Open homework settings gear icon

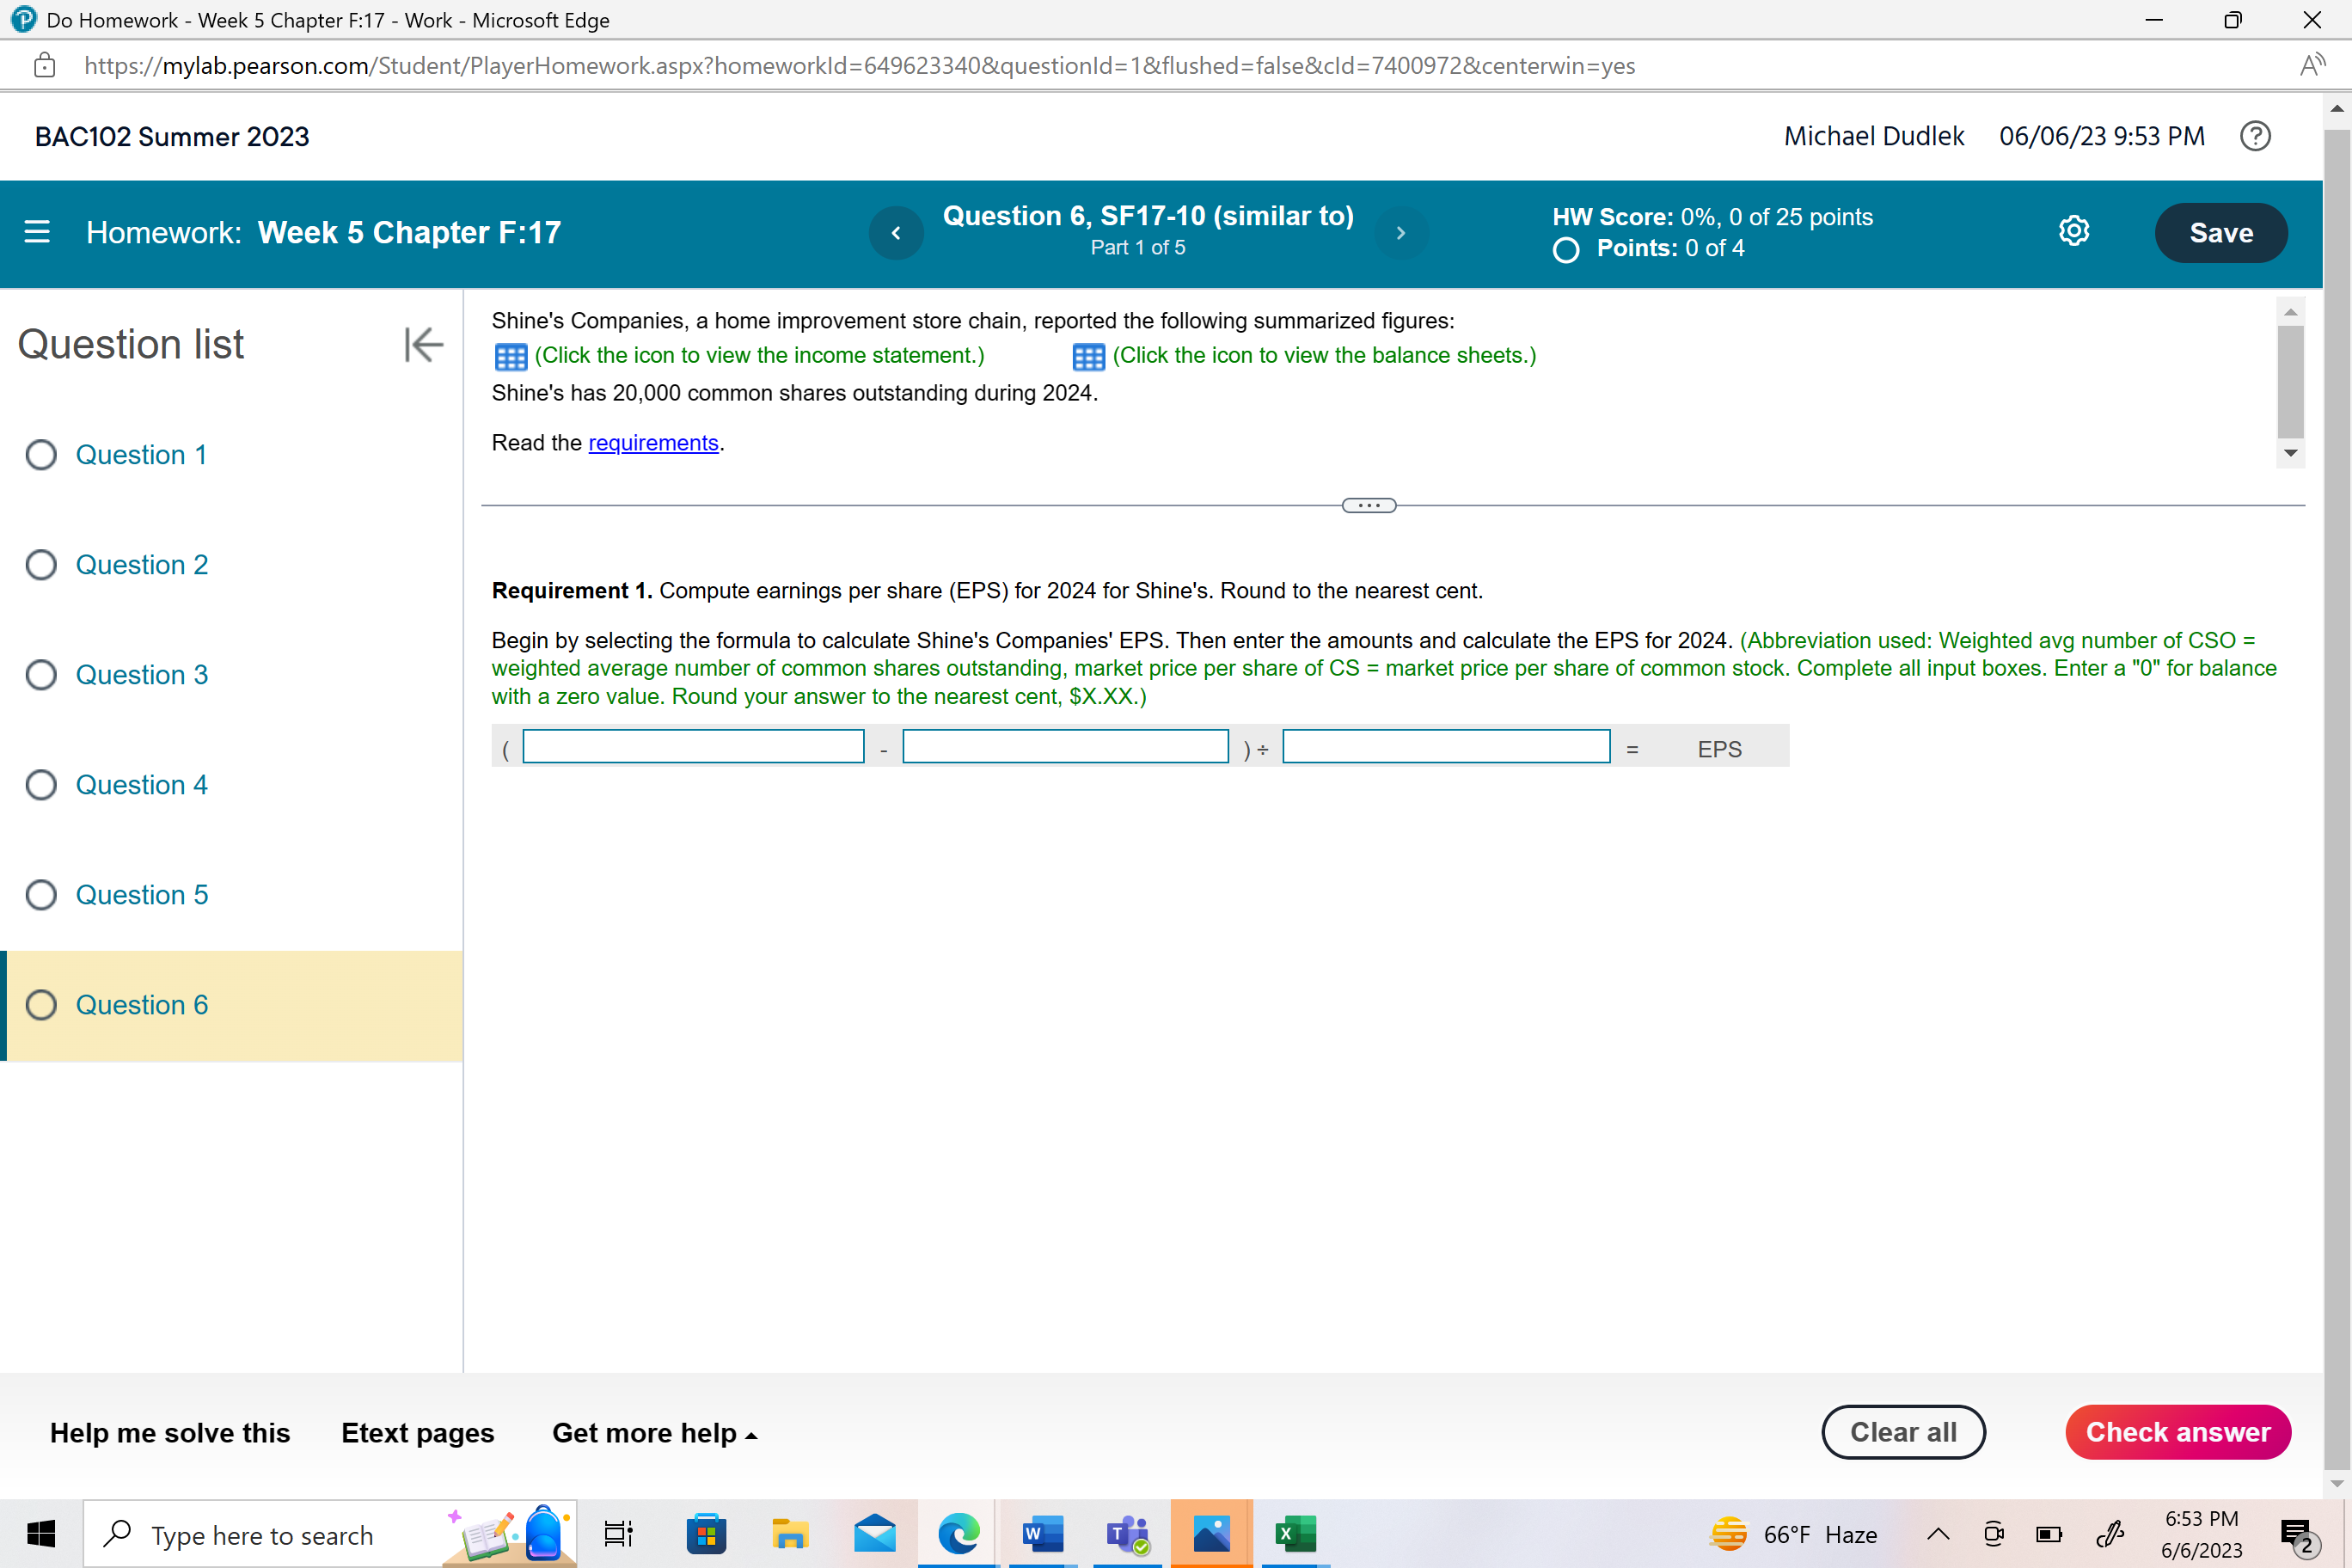2074,232
